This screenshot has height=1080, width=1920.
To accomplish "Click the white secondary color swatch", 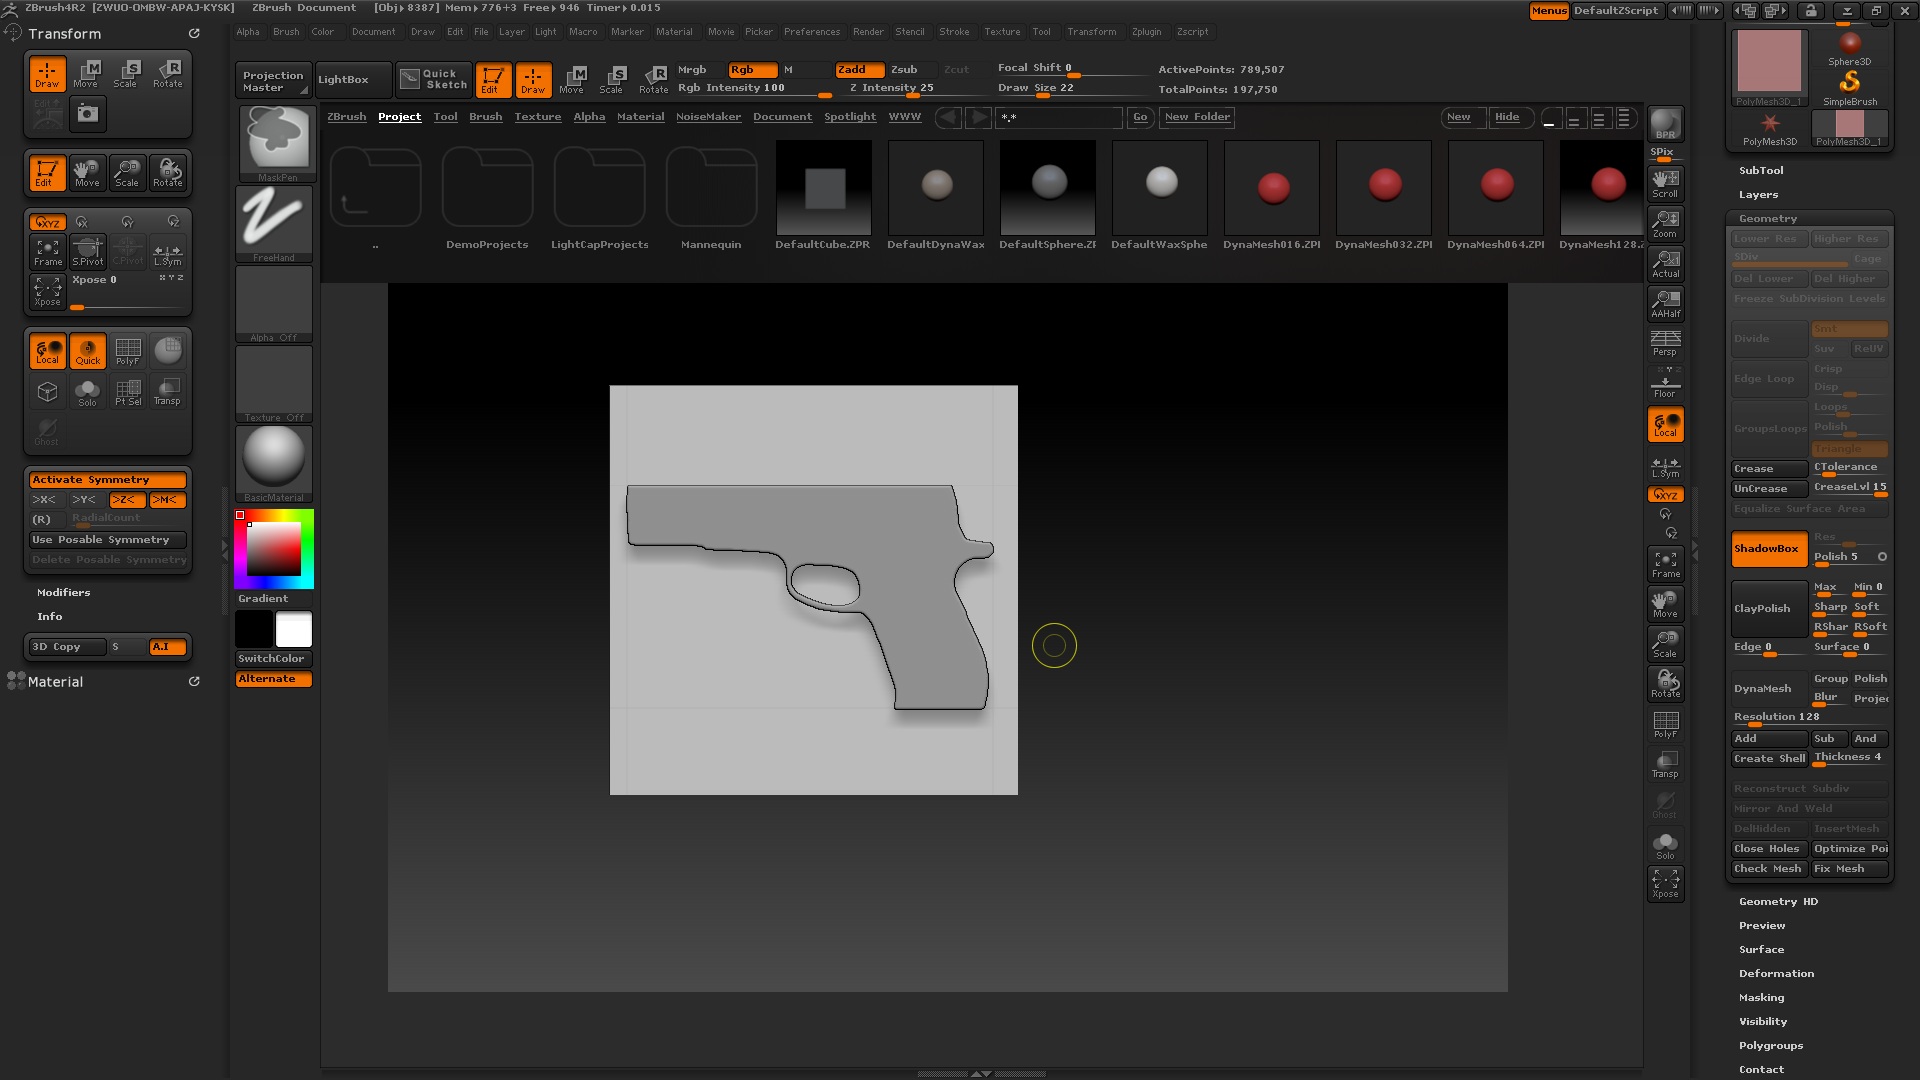I will (x=294, y=629).
